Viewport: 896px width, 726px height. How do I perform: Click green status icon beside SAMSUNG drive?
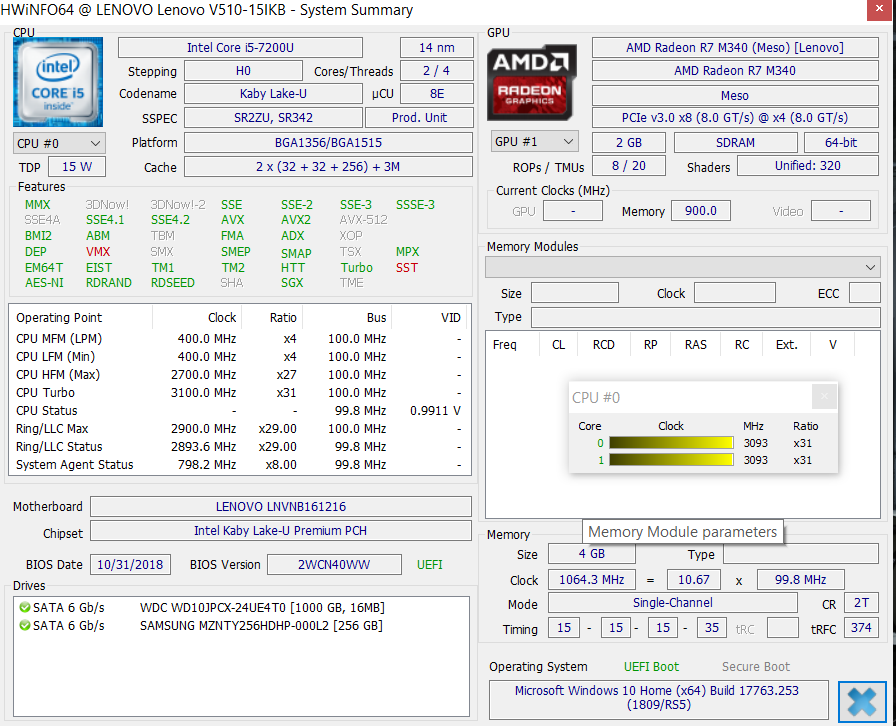pyautogui.click(x=25, y=625)
